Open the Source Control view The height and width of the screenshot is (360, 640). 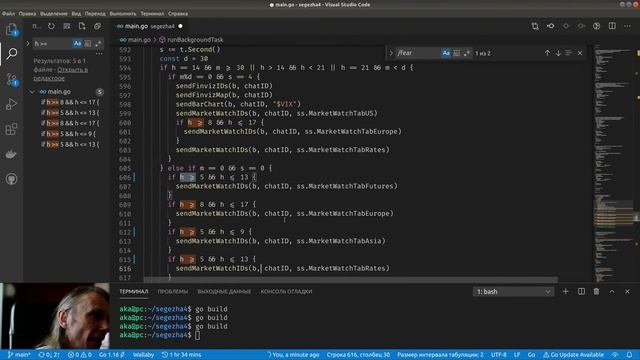[x=11, y=79]
